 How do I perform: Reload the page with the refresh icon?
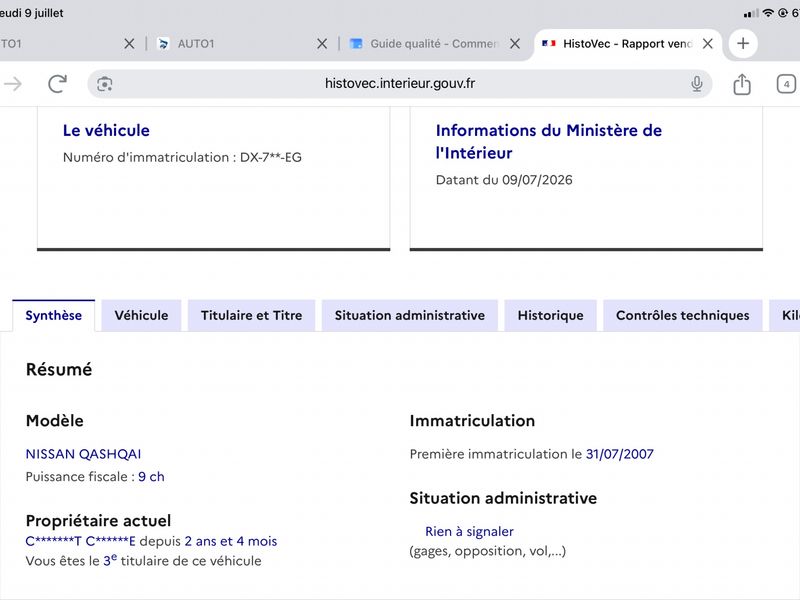(57, 84)
